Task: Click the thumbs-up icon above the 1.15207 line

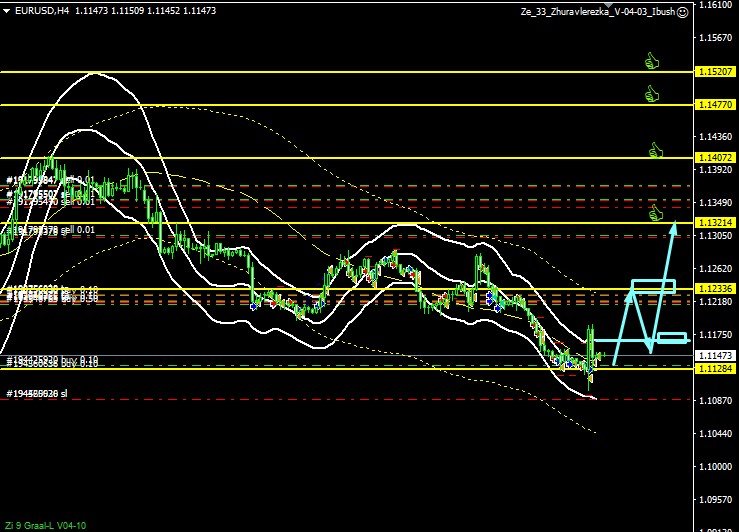Action: [652, 61]
